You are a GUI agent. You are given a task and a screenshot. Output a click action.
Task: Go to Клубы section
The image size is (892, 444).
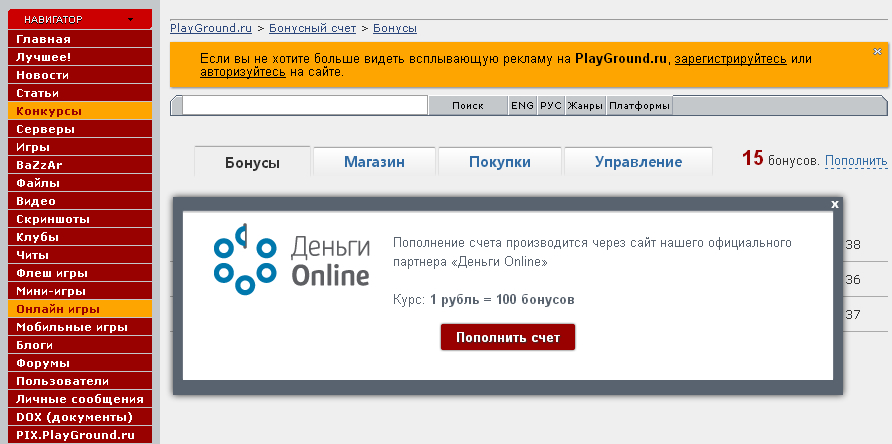(80, 237)
